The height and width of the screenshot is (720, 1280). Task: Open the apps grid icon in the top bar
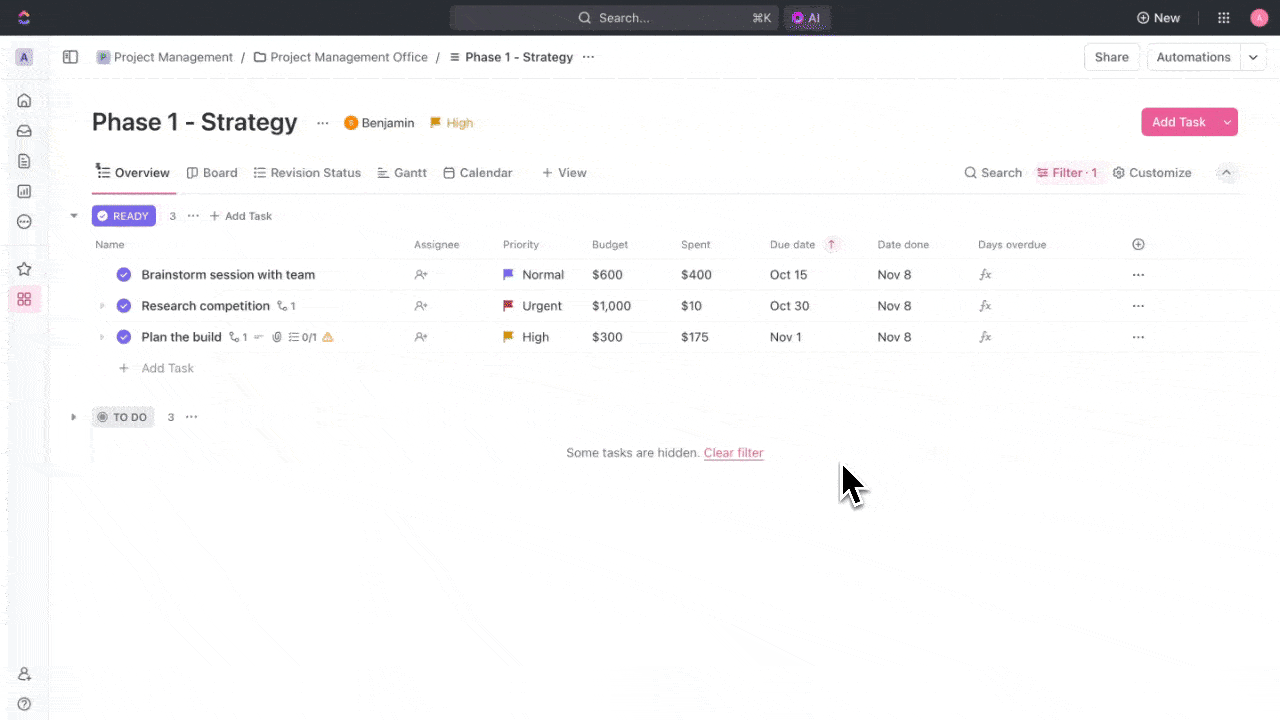tap(1224, 18)
